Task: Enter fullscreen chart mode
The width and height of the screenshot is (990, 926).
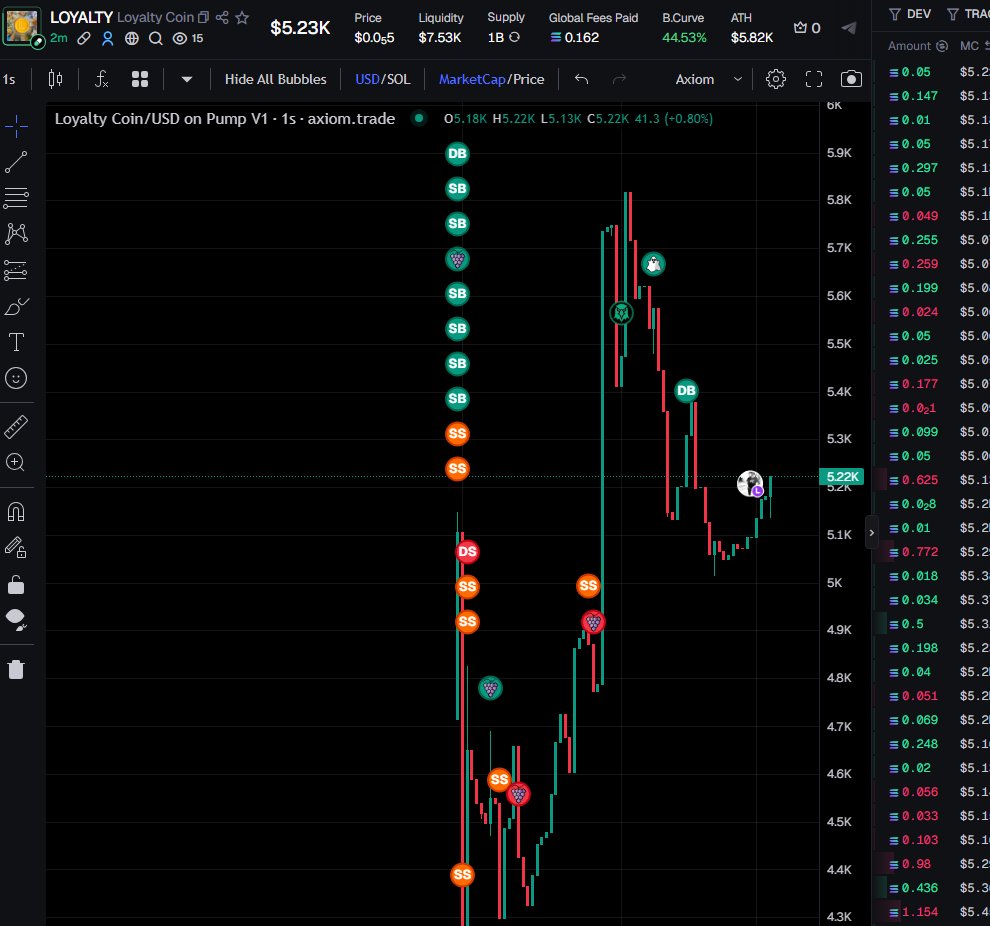Action: click(x=814, y=79)
